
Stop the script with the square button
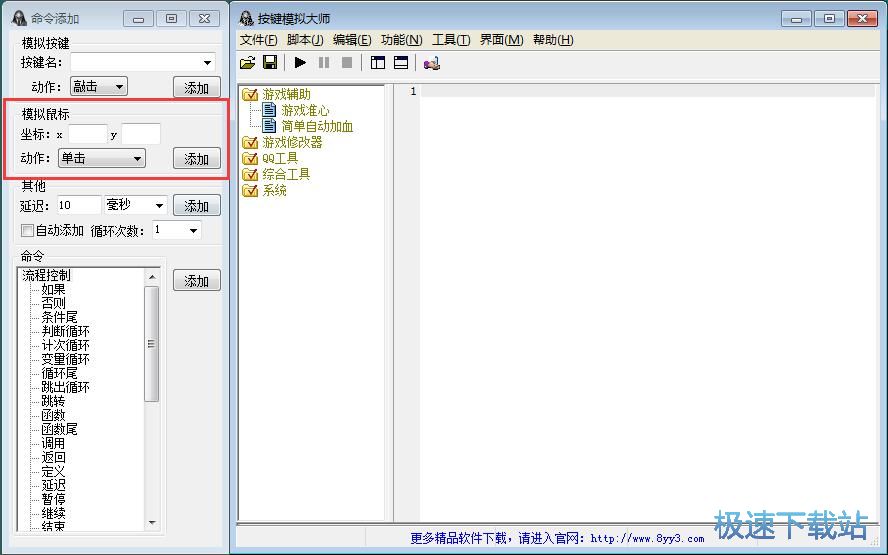pos(347,62)
